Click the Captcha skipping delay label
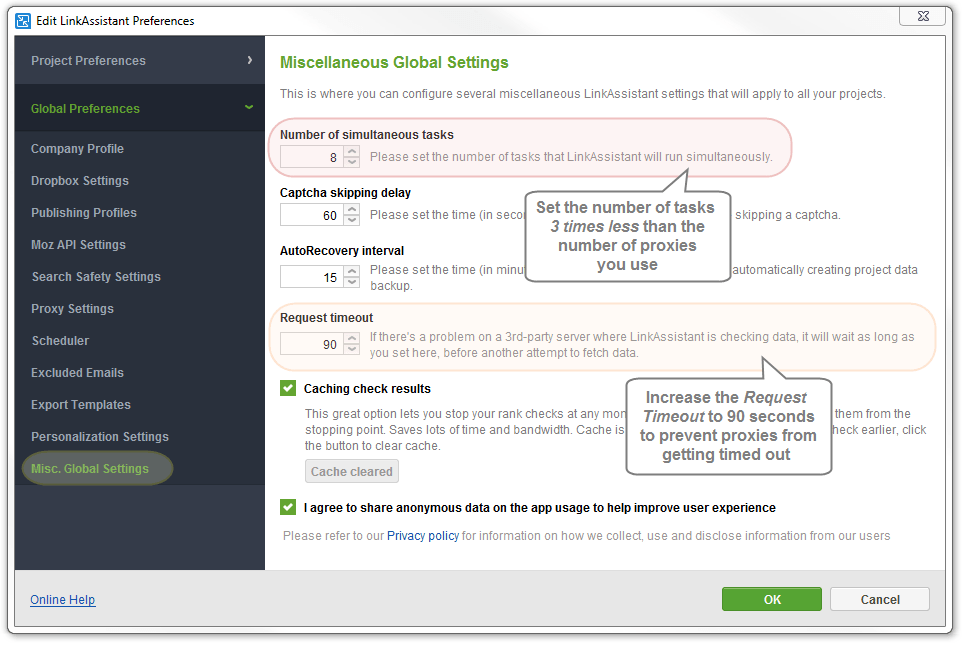This screenshot has width=965, height=646. 345,193
